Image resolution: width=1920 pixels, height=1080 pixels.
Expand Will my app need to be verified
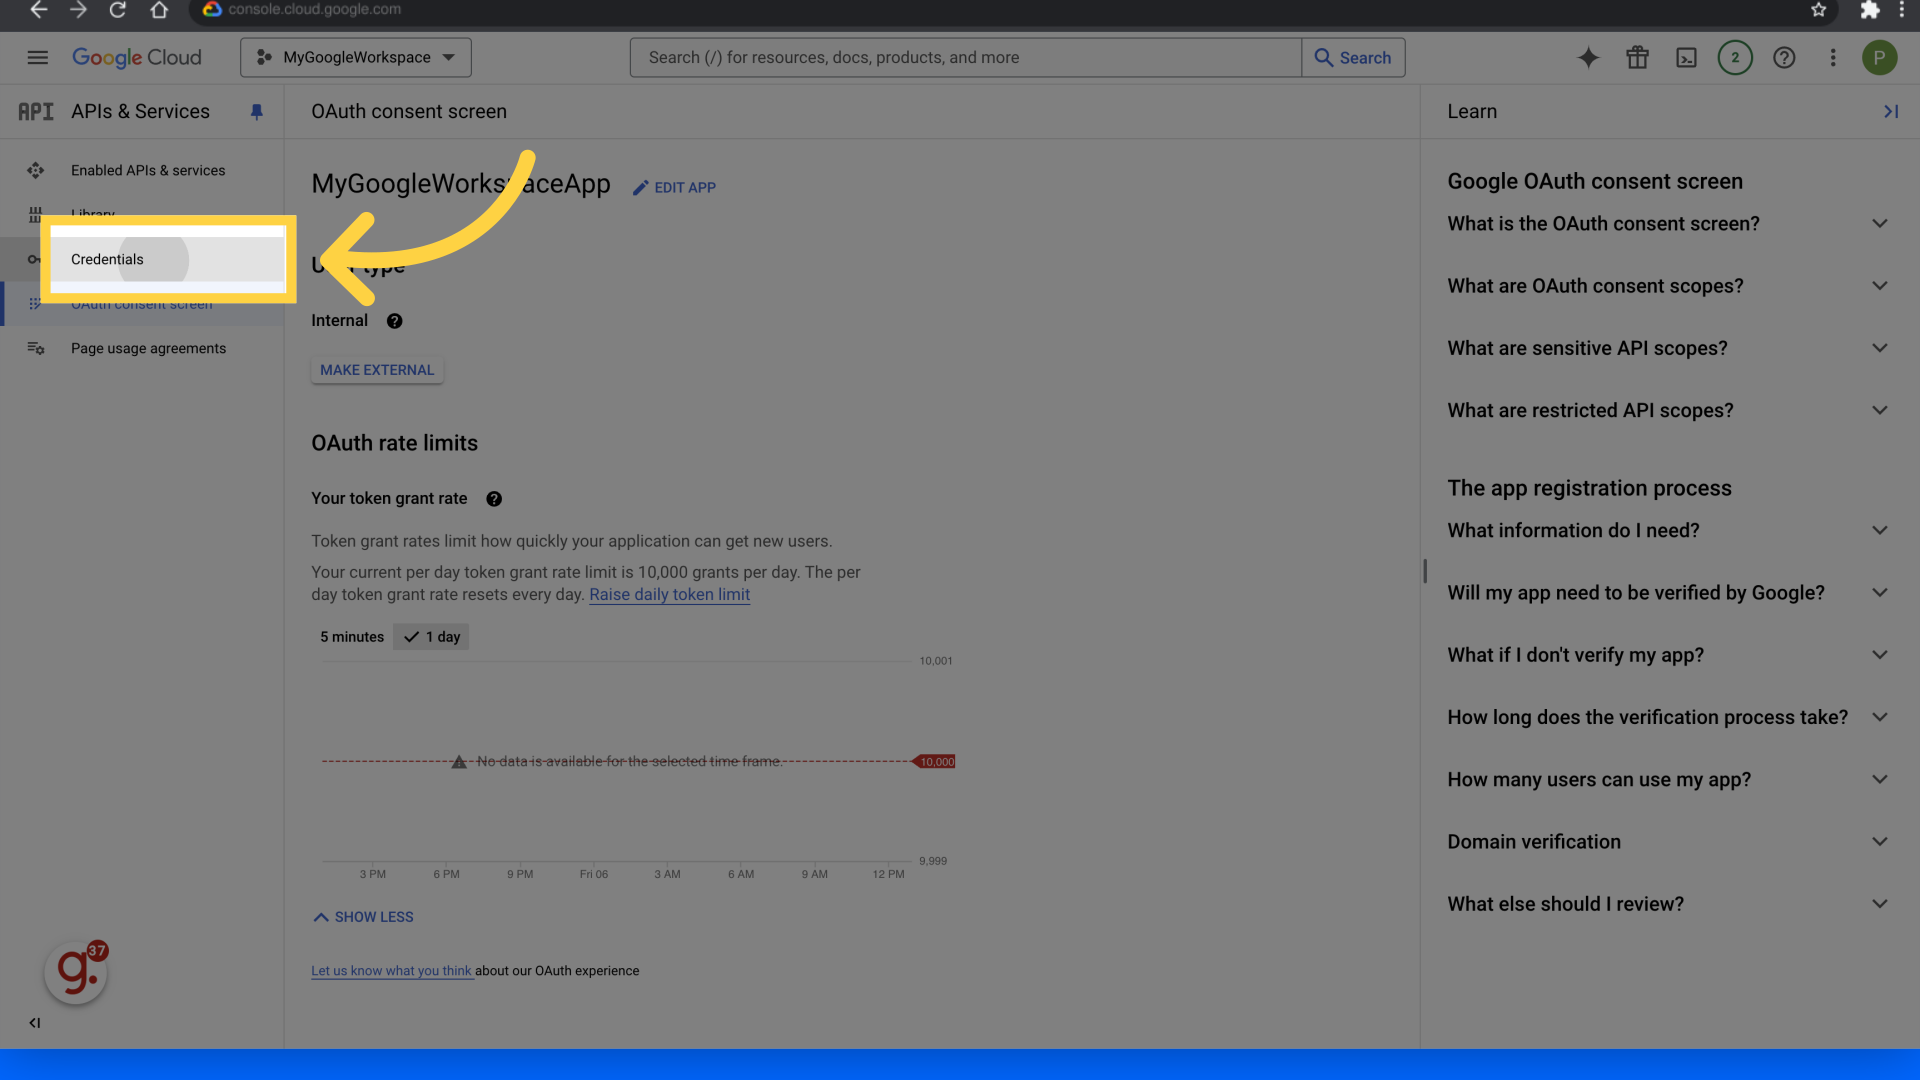point(1668,593)
